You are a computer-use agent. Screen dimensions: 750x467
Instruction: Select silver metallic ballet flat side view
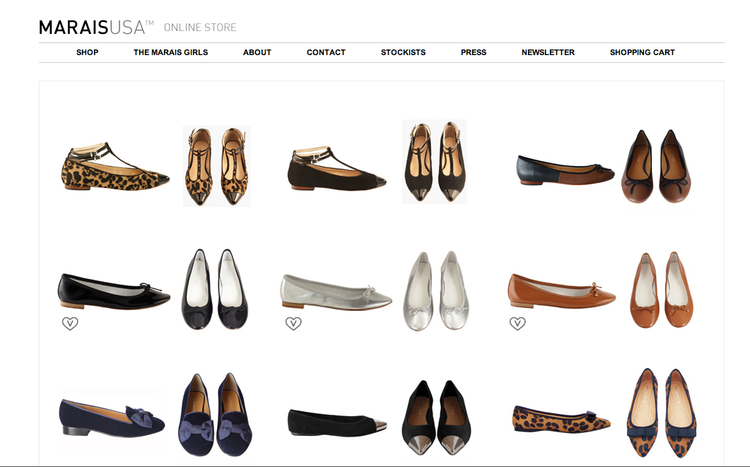(x=336, y=292)
